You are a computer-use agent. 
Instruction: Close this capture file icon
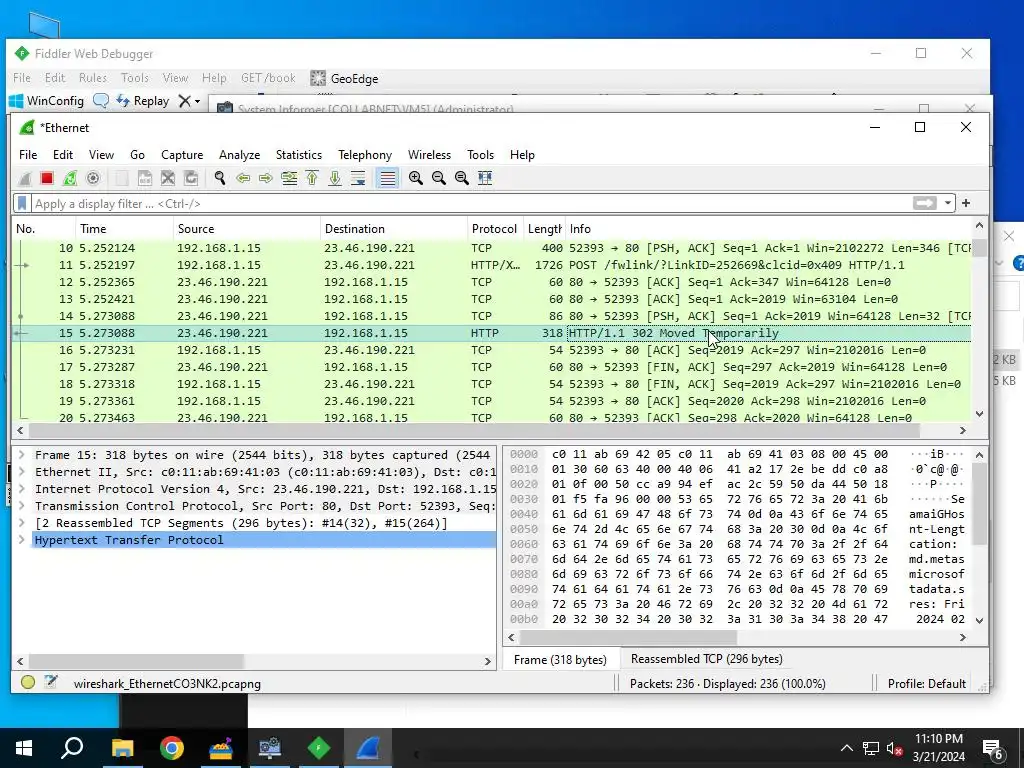click(168, 178)
